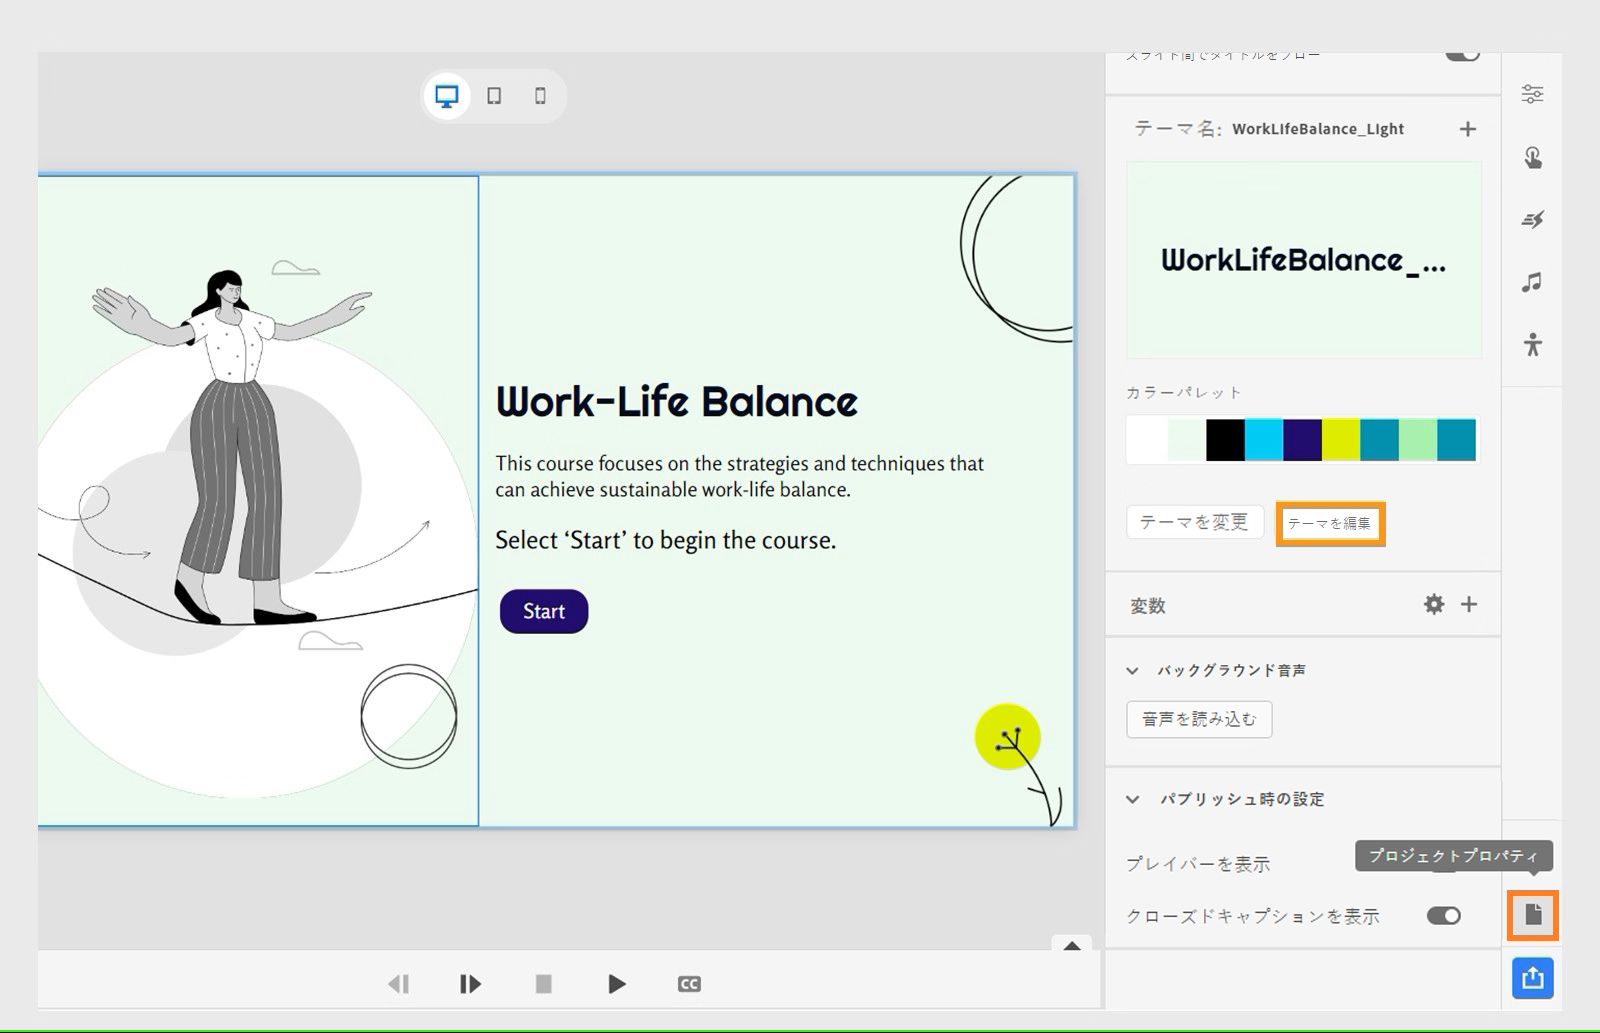
Task: Open project properties document icon
Action: (x=1533, y=914)
